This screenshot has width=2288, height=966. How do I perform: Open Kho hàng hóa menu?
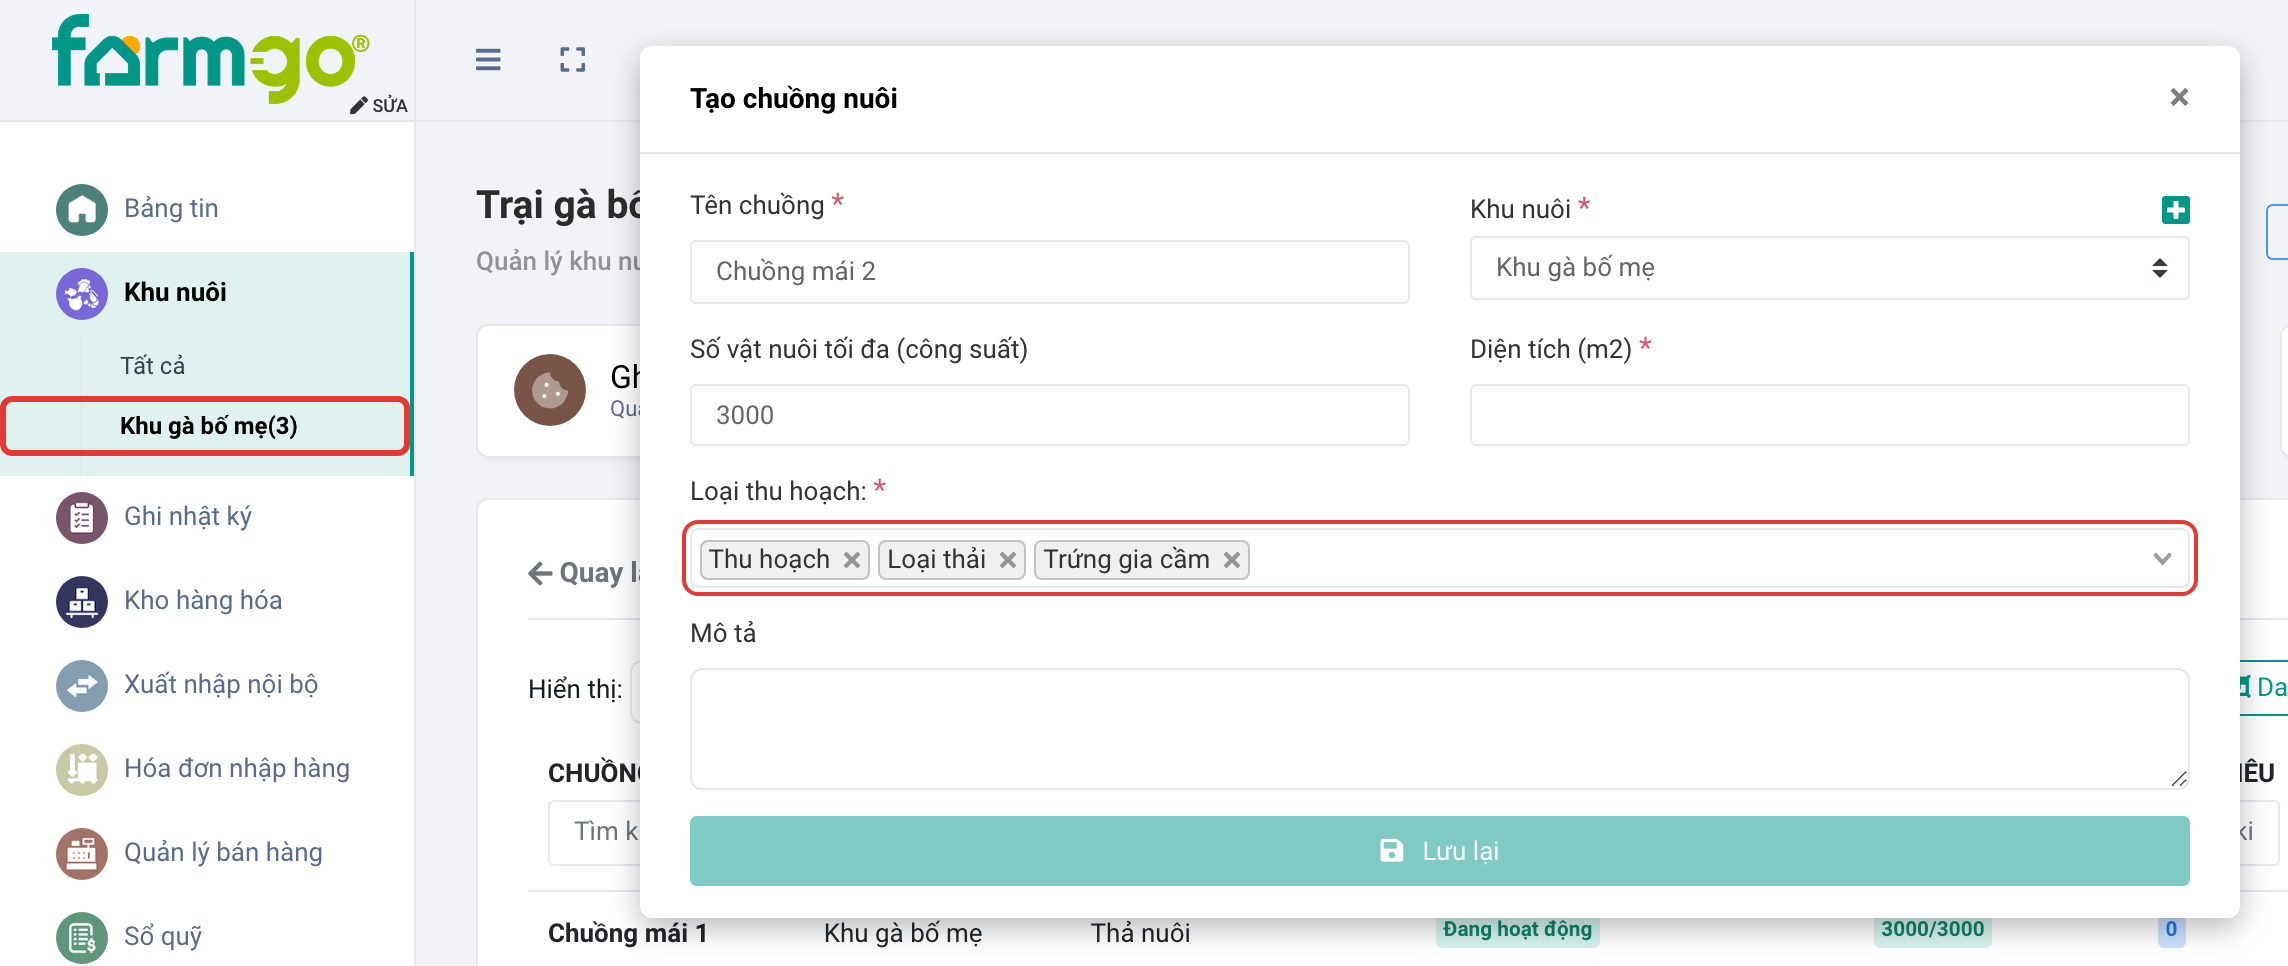point(203,601)
